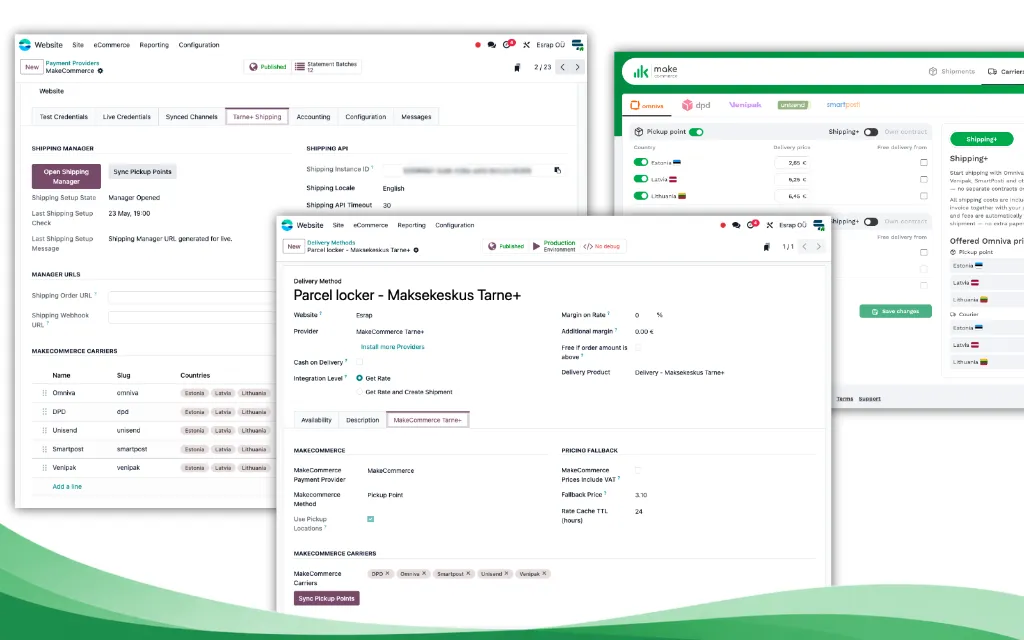The image size is (1024, 640).
Task: Switch to the Live Credentials tab
Action: coord(127,117)
